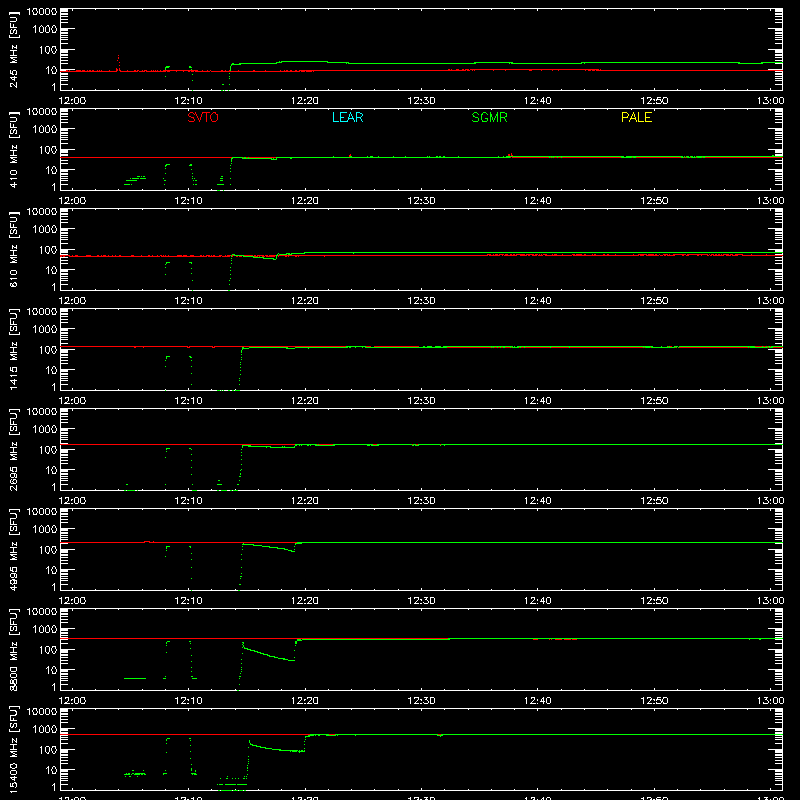Click 12:20 tick under the 2695 MHz plot
This screenshot has width=800, height=800.
coord(305,501)
